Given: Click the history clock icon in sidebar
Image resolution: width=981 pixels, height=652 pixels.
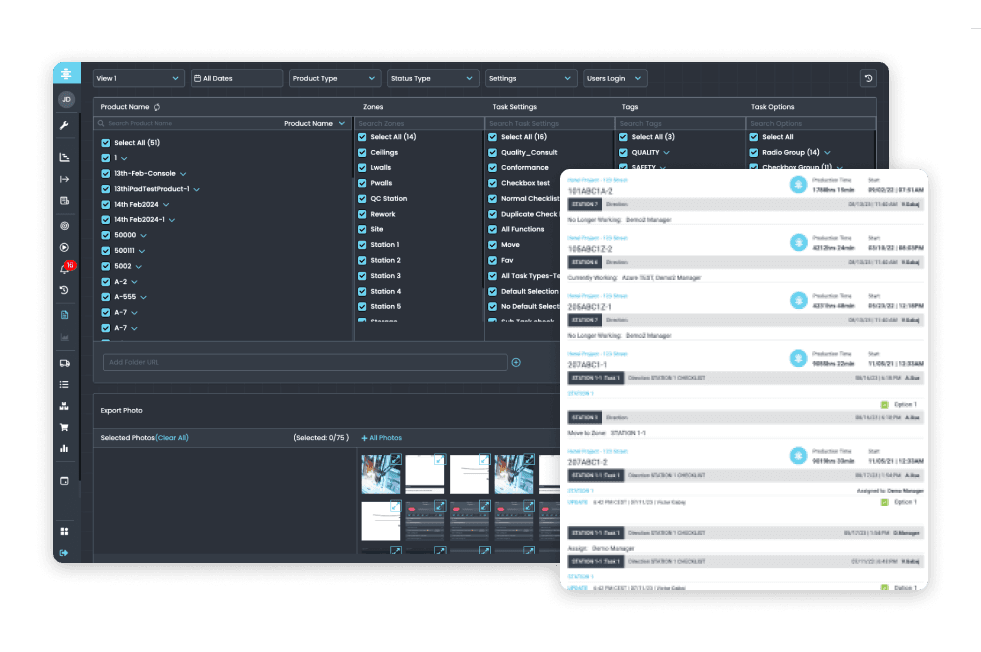Looking at the screenshot, I should click(x=64, y=290).
